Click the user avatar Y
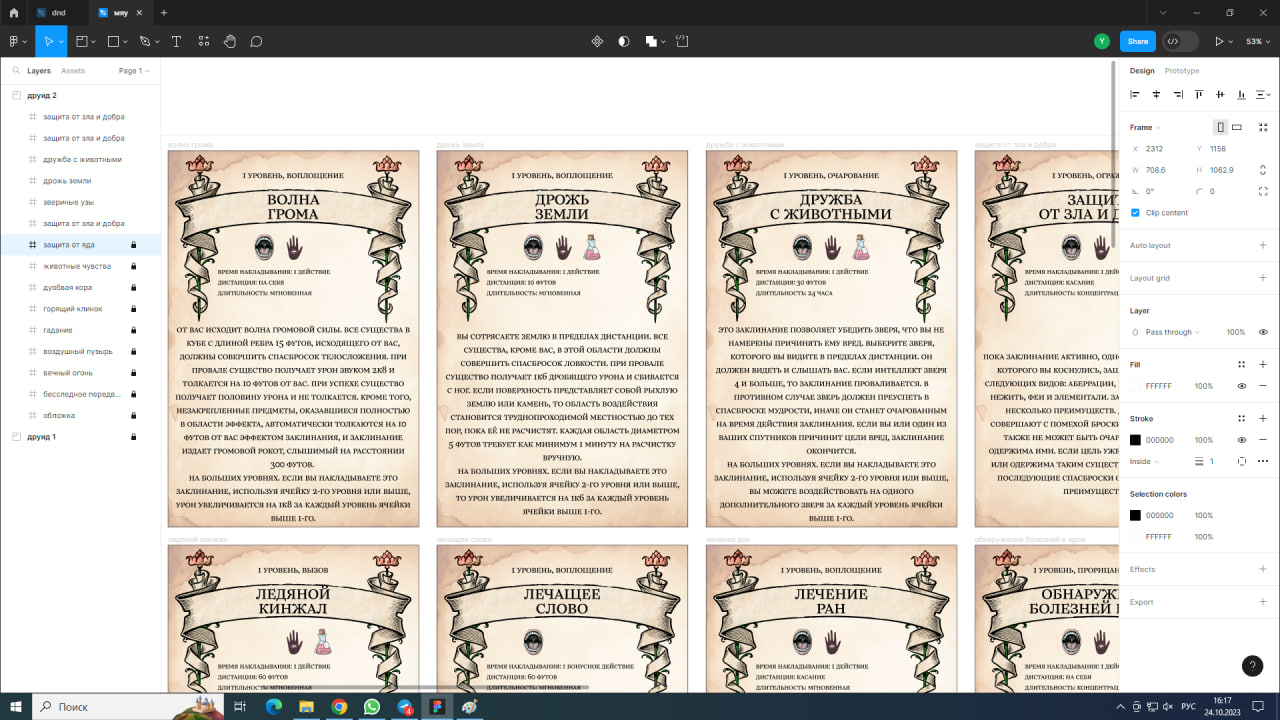Screen dimensions: 1280x720 1101,41
